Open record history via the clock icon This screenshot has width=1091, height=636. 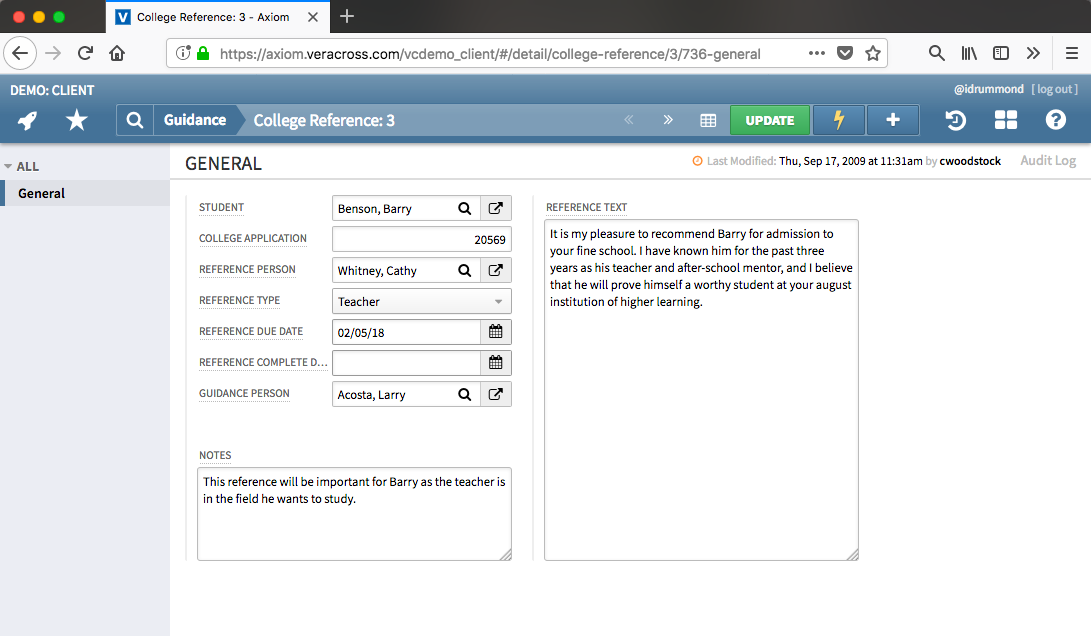point(955,120)
